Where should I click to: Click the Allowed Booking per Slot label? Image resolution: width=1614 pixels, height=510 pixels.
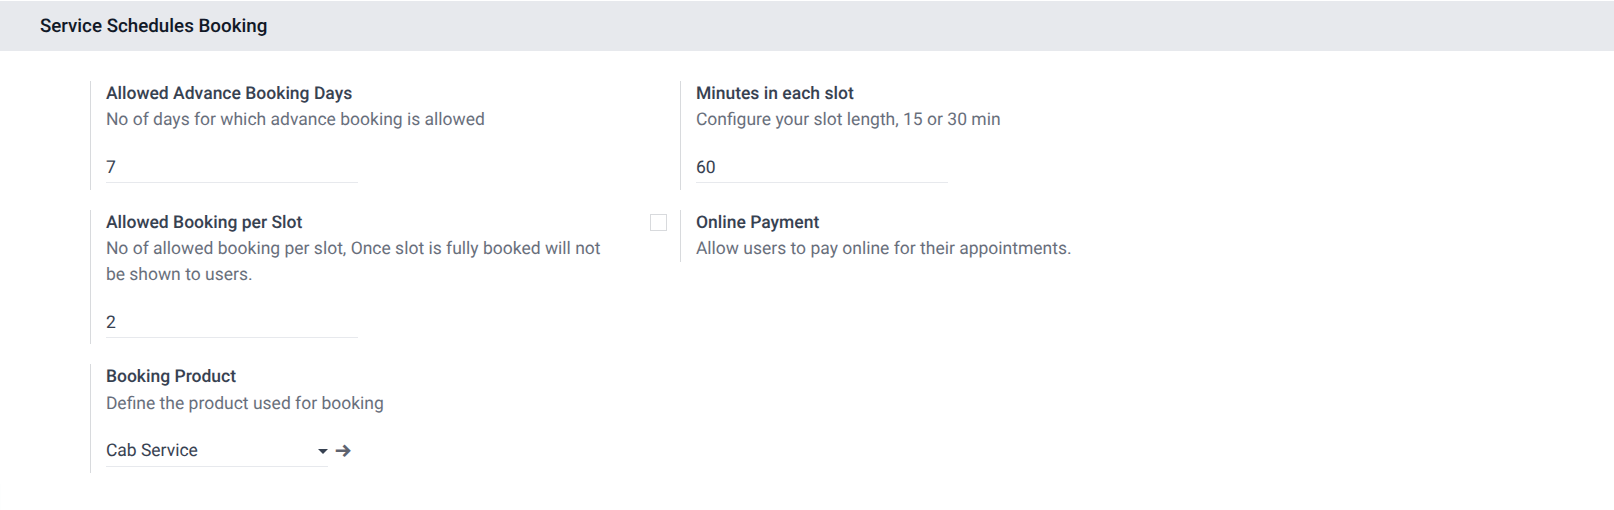pos(204,222)
